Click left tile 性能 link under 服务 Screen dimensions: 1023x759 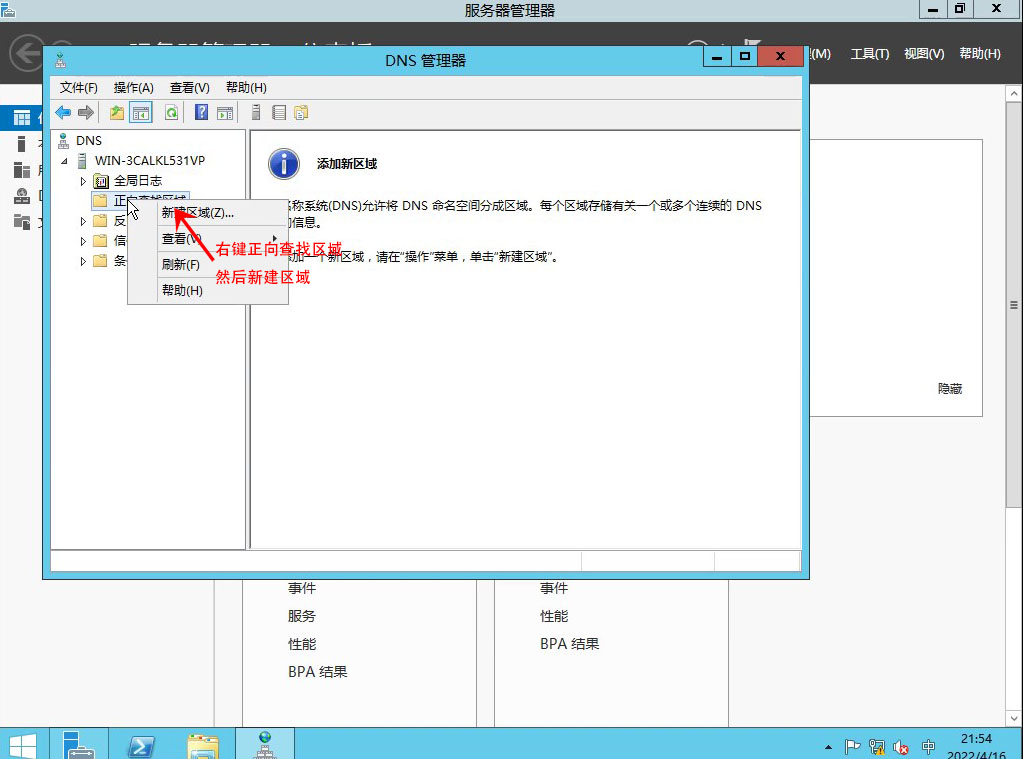click(x=302, y=644)
